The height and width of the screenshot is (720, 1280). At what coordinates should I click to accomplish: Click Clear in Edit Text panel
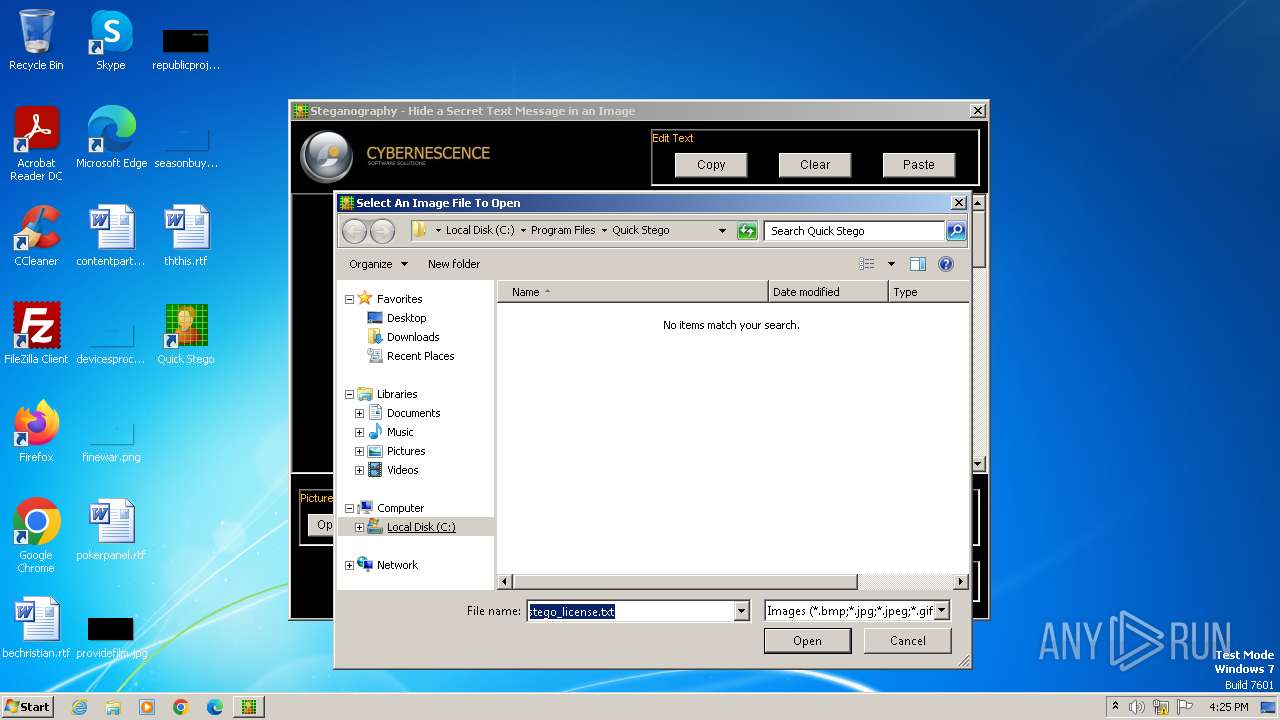pos(815,165)
